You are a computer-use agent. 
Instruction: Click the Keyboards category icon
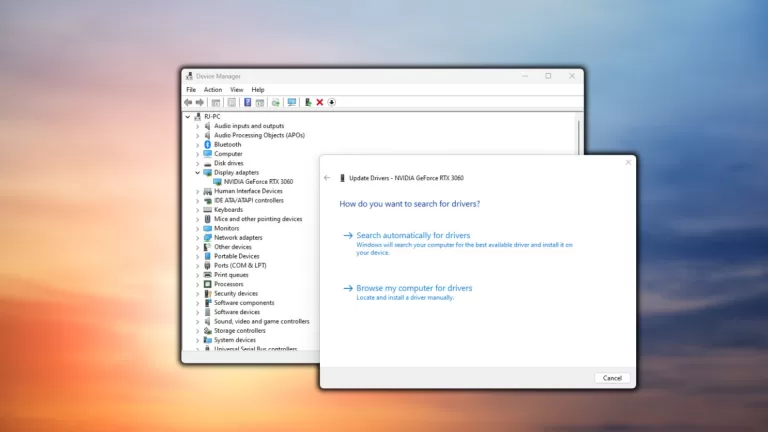point(208,210)
